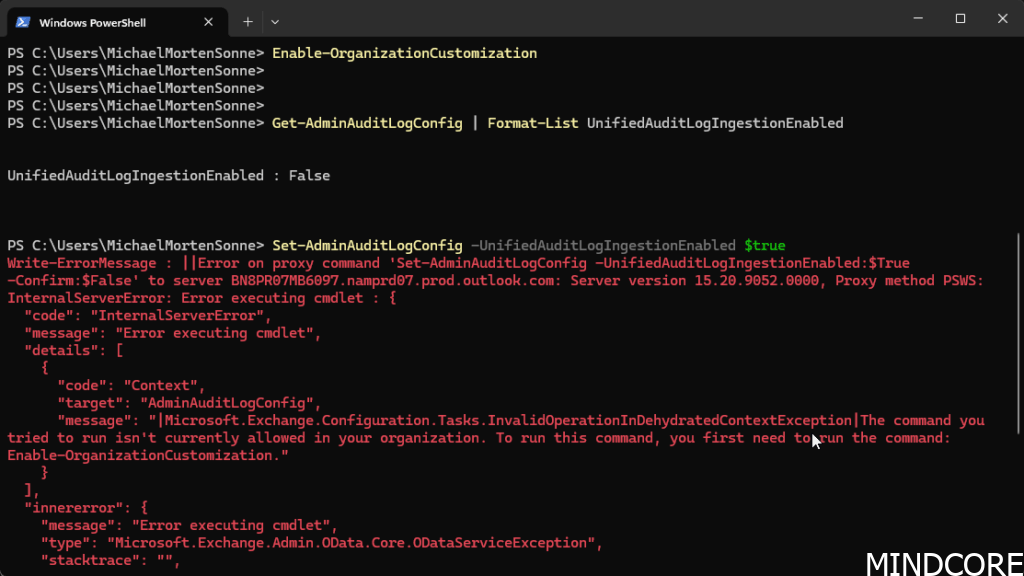Click the UnifiedAuditLogIngestionEnabled : False output line
Viewport: 1024px width, 576px height.
click(x=168, y=175)
